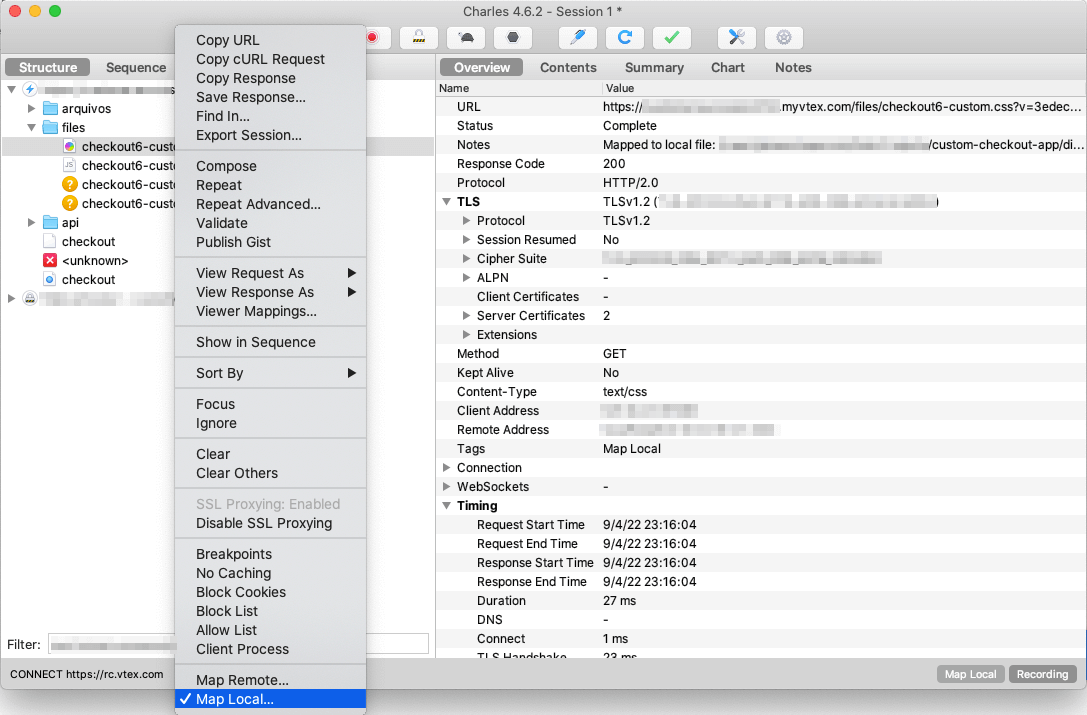Collapse the TLS section
The height and width of the screenshot is (715, 1087).
tap(446, 202)
